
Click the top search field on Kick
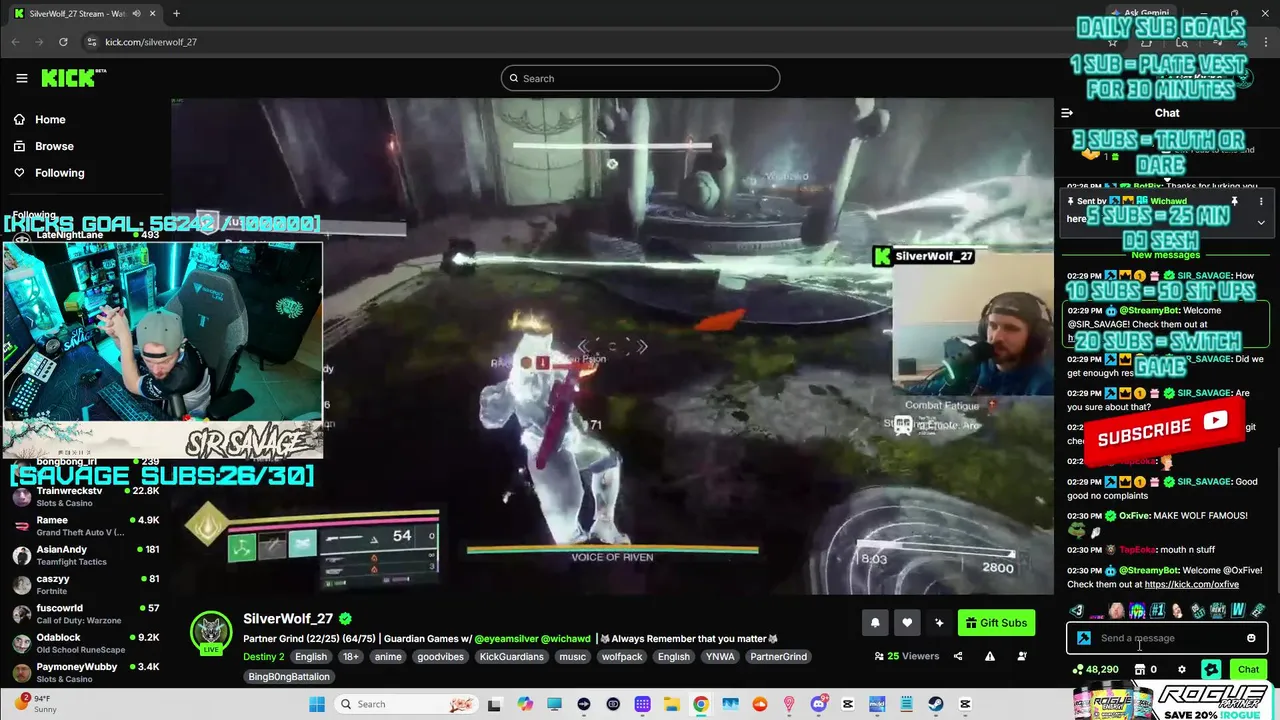click(x=640, y=78)
